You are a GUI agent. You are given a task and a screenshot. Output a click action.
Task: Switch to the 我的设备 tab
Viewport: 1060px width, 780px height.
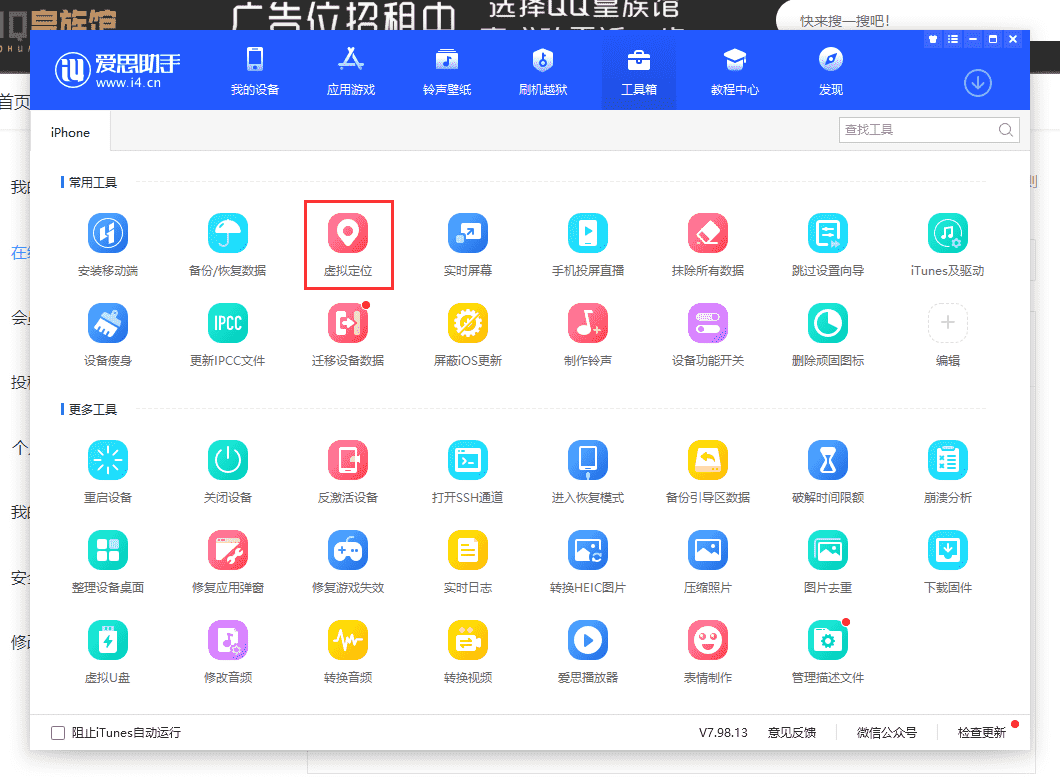255,70
